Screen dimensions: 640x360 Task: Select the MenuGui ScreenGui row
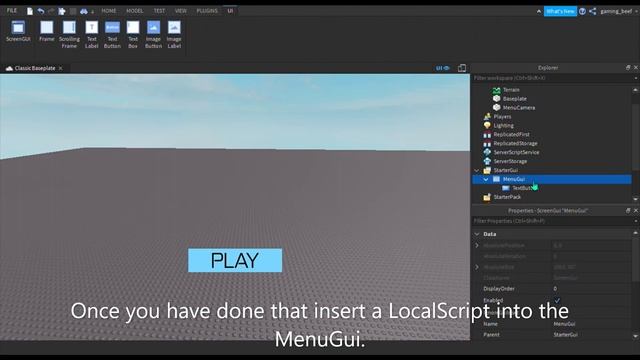pos(551,179)
